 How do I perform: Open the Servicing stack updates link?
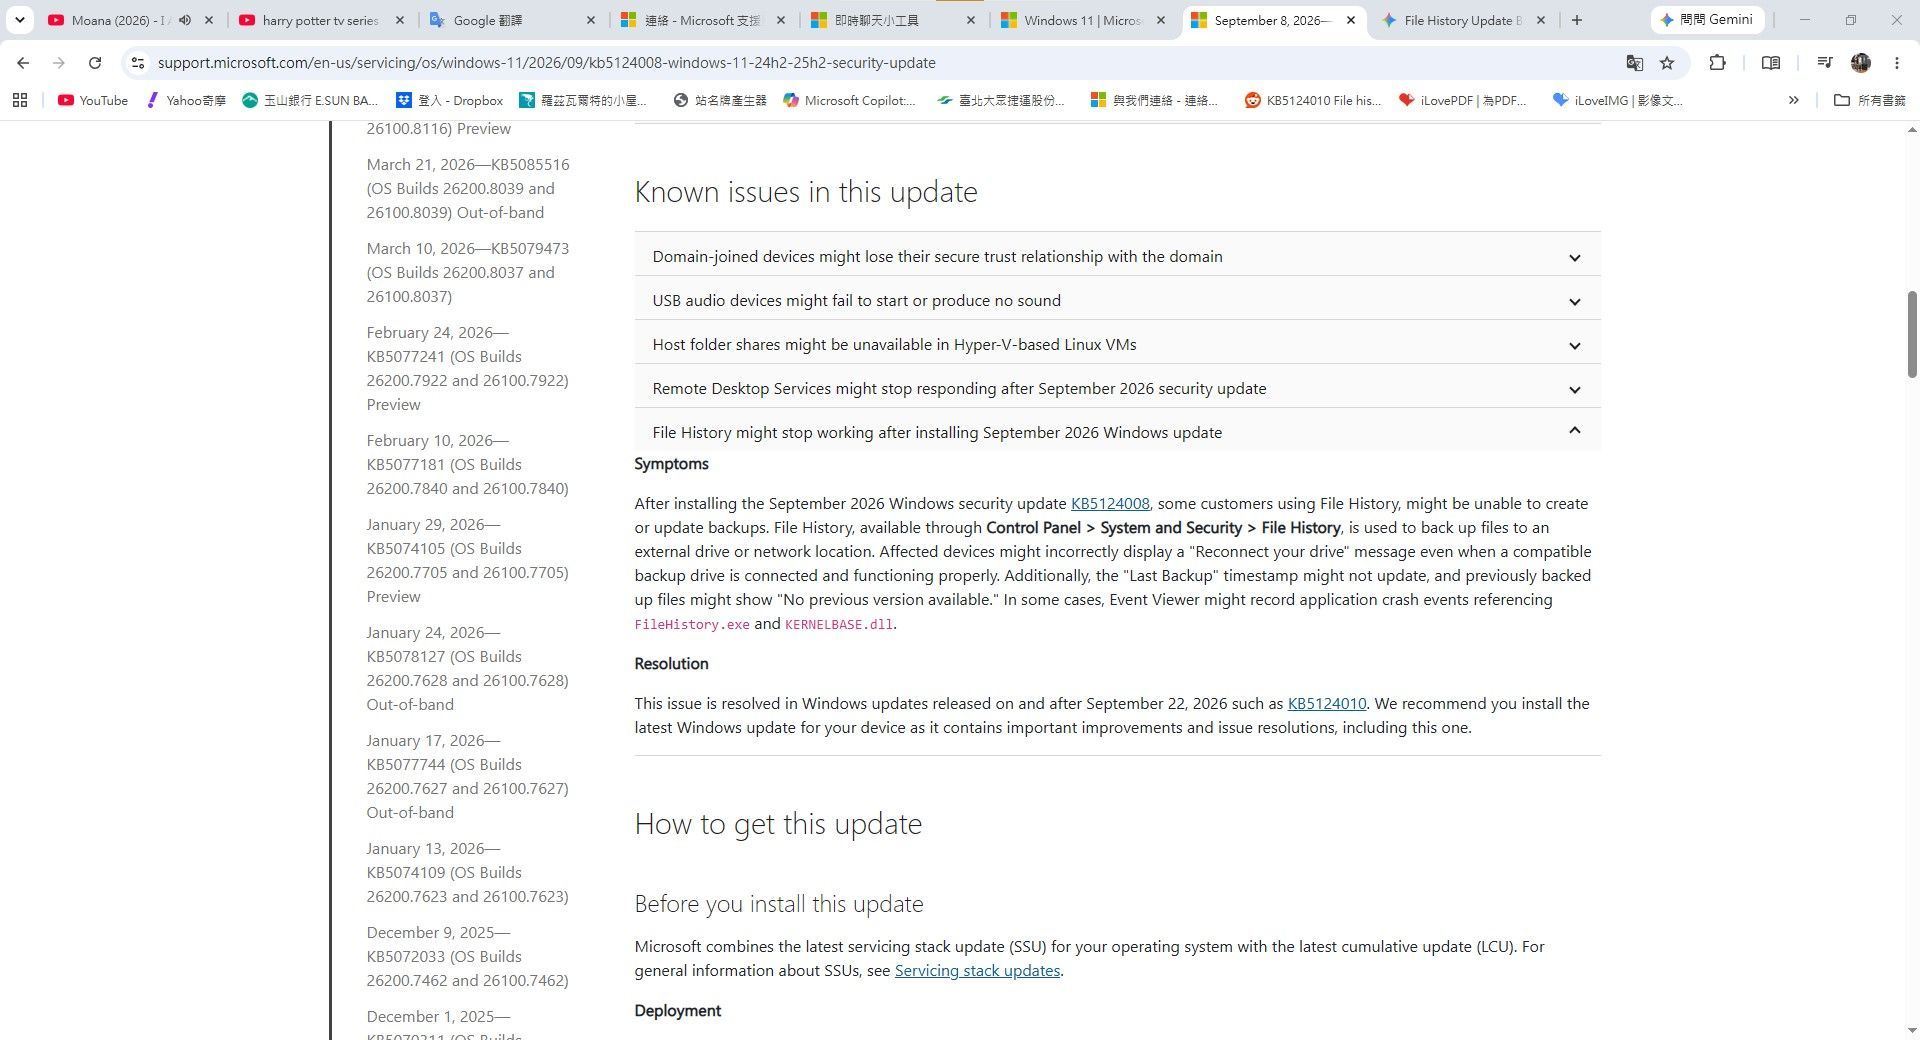click(x=977, y=971)
